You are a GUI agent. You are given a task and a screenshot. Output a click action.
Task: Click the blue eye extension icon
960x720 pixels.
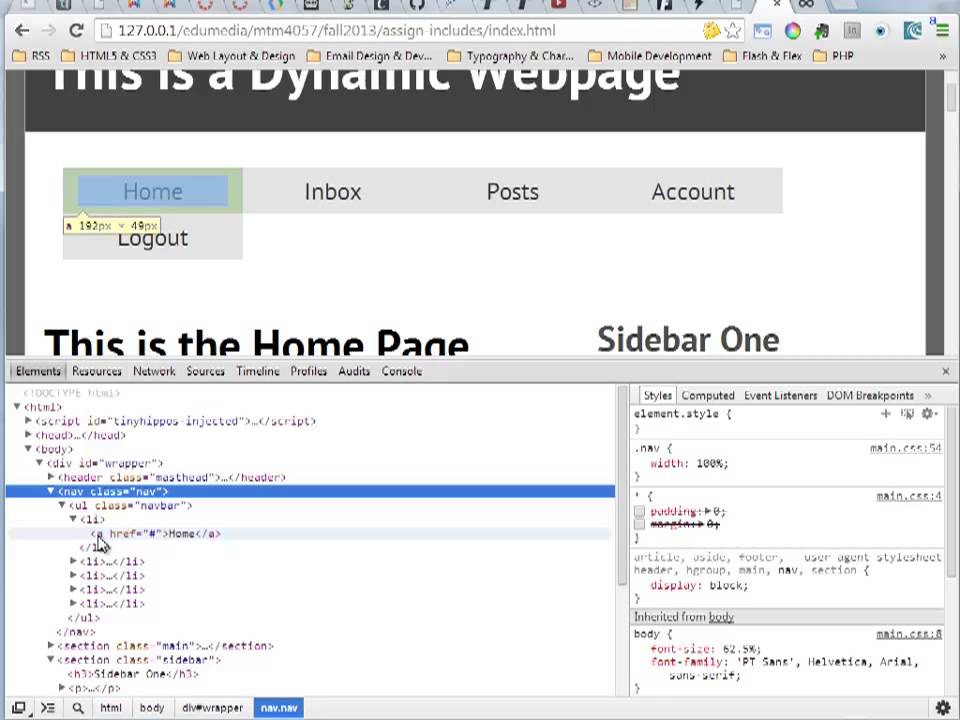click(881, 31)
